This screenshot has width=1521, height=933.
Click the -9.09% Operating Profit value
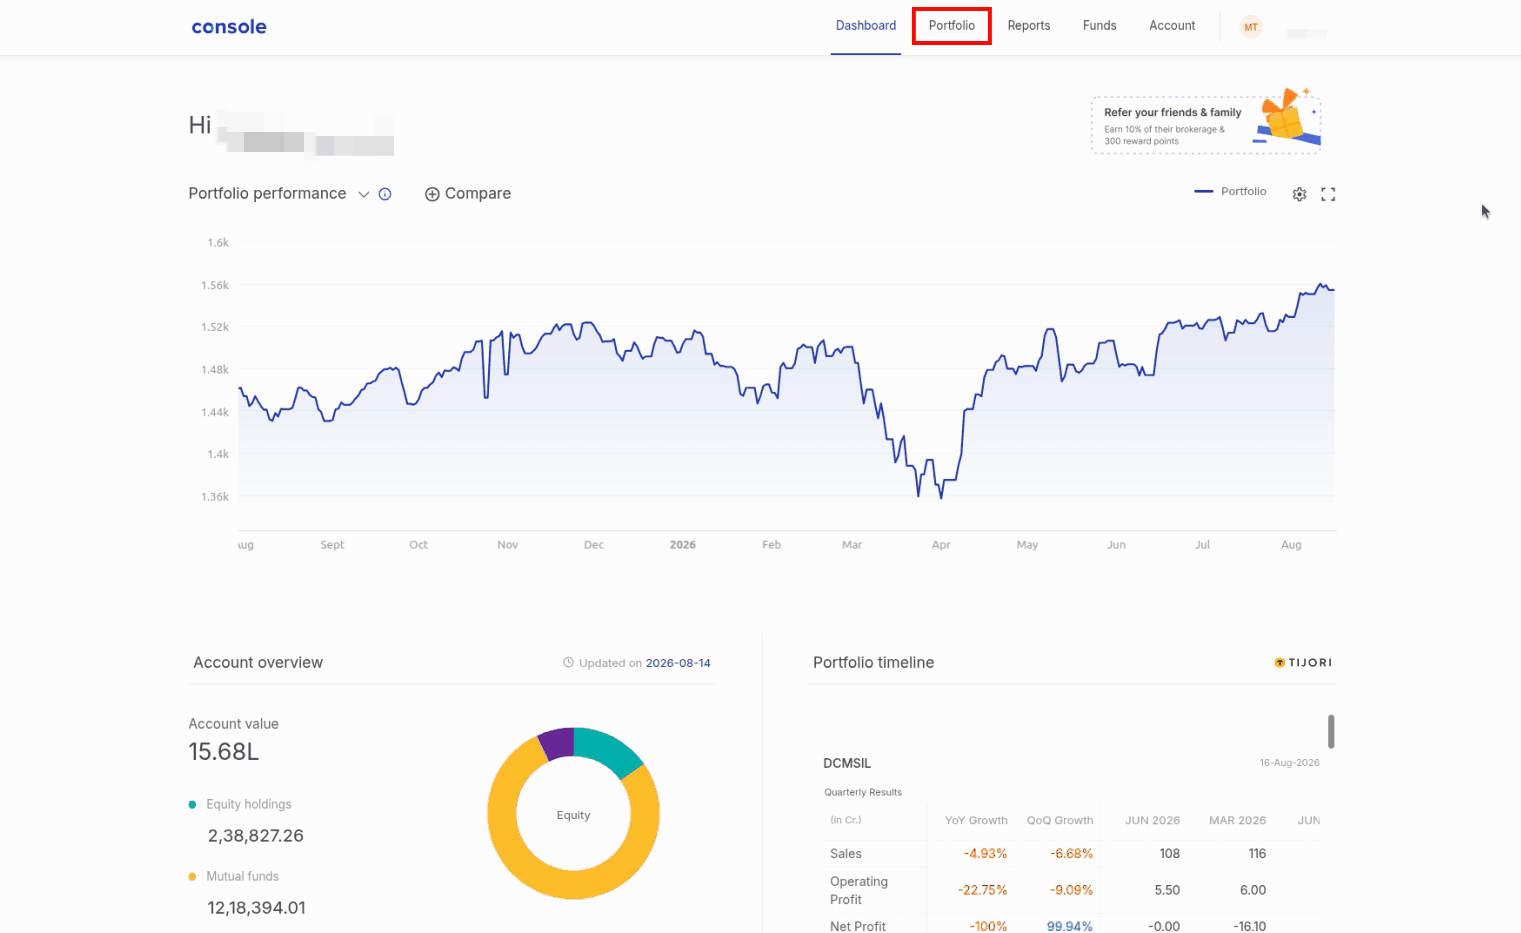pyautogui.click(x=1071, y=890)
